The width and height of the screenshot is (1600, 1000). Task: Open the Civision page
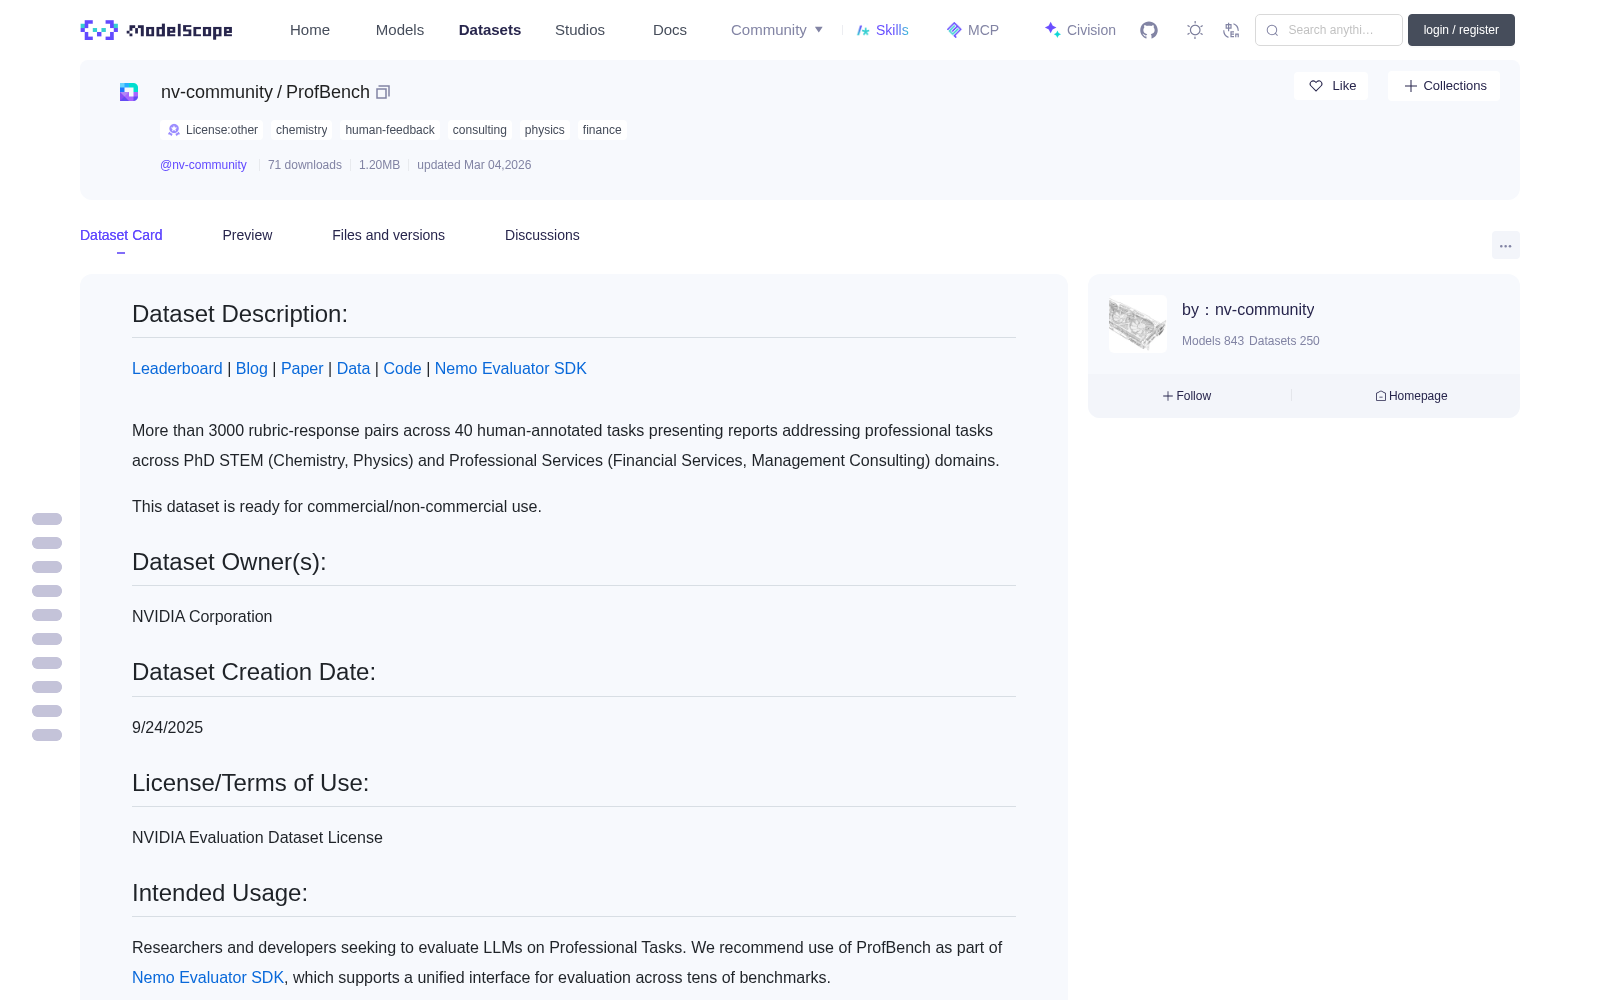[x=1080, y=30]
